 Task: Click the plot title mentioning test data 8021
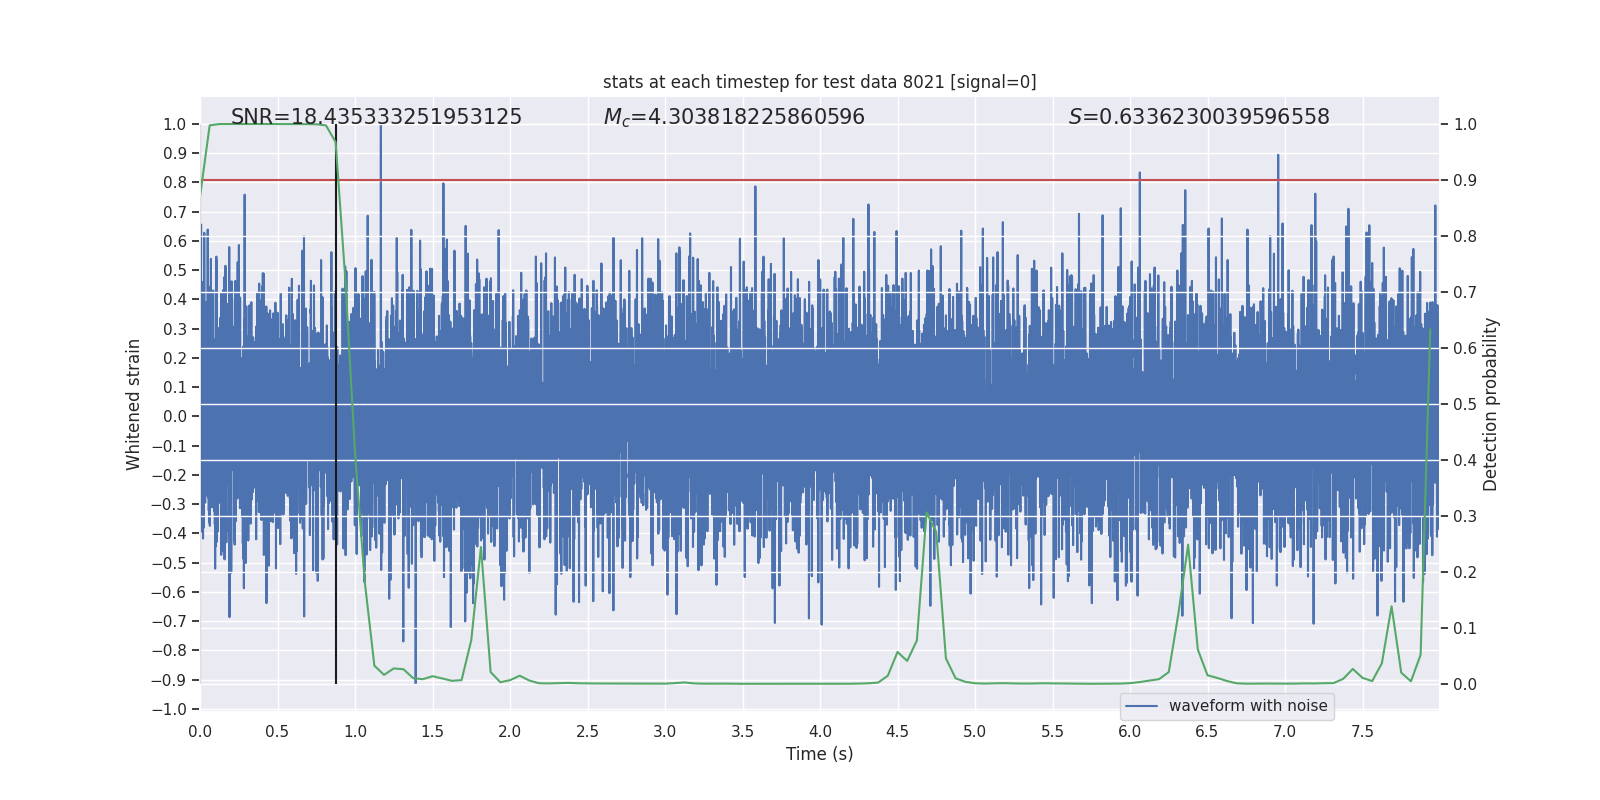coord(819,82)
